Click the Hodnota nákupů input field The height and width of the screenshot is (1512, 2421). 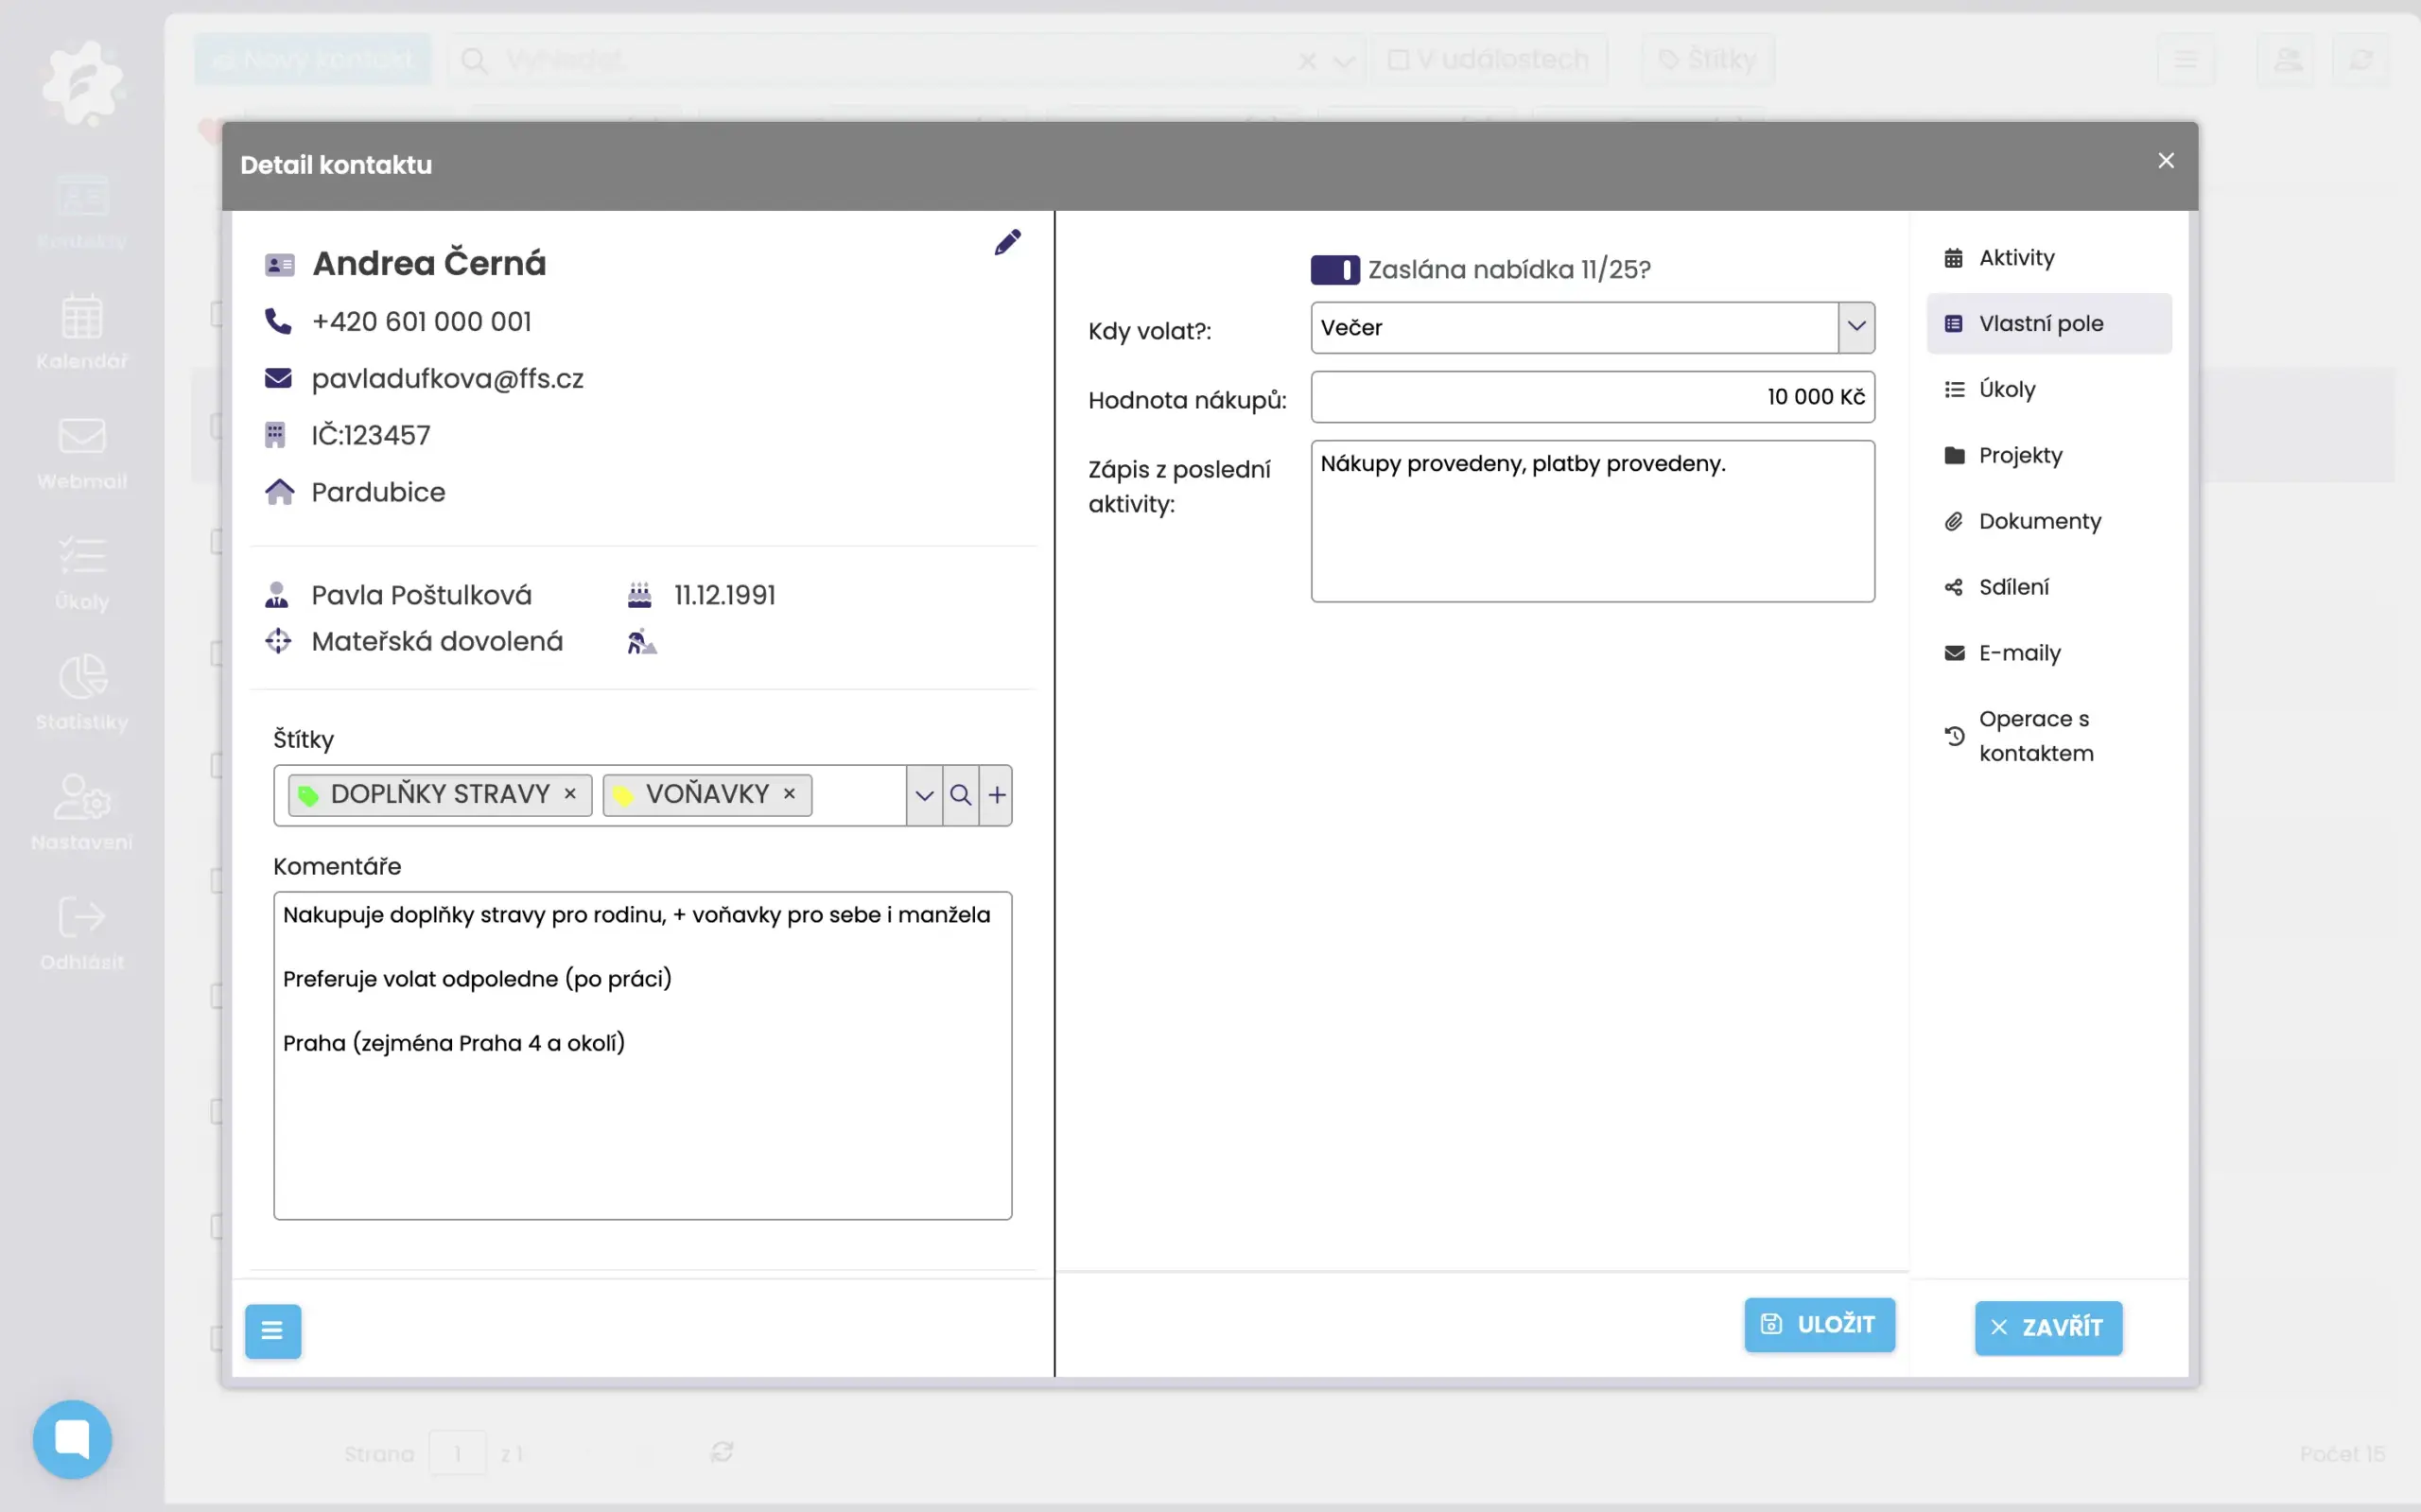(1591, 397)
